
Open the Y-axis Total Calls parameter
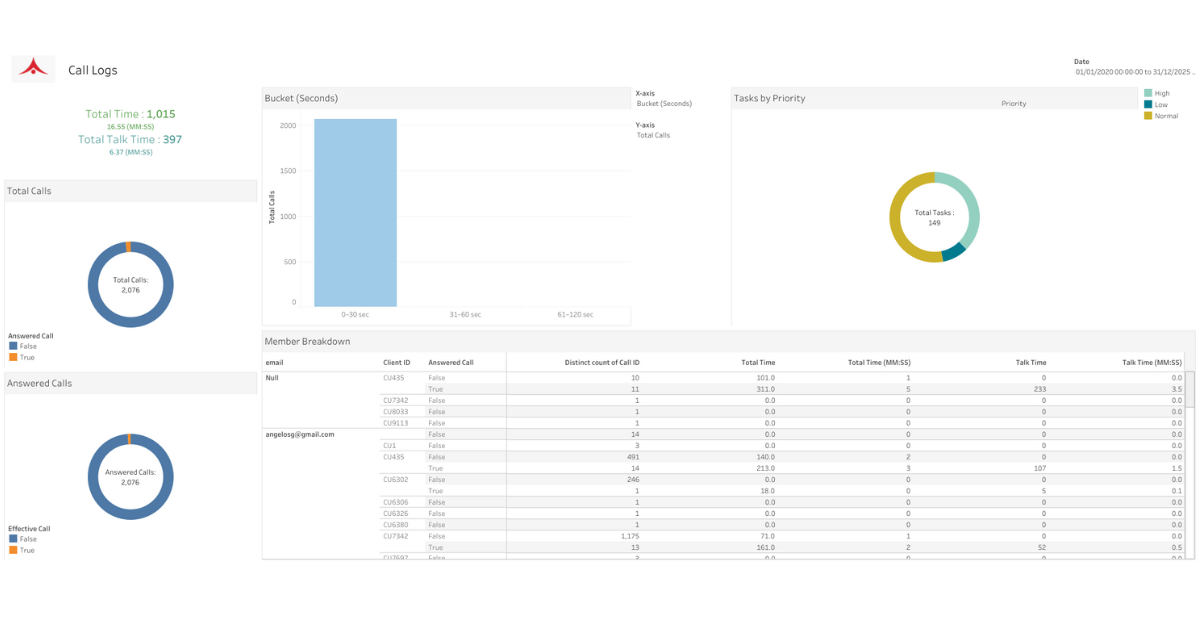(654, 135)
